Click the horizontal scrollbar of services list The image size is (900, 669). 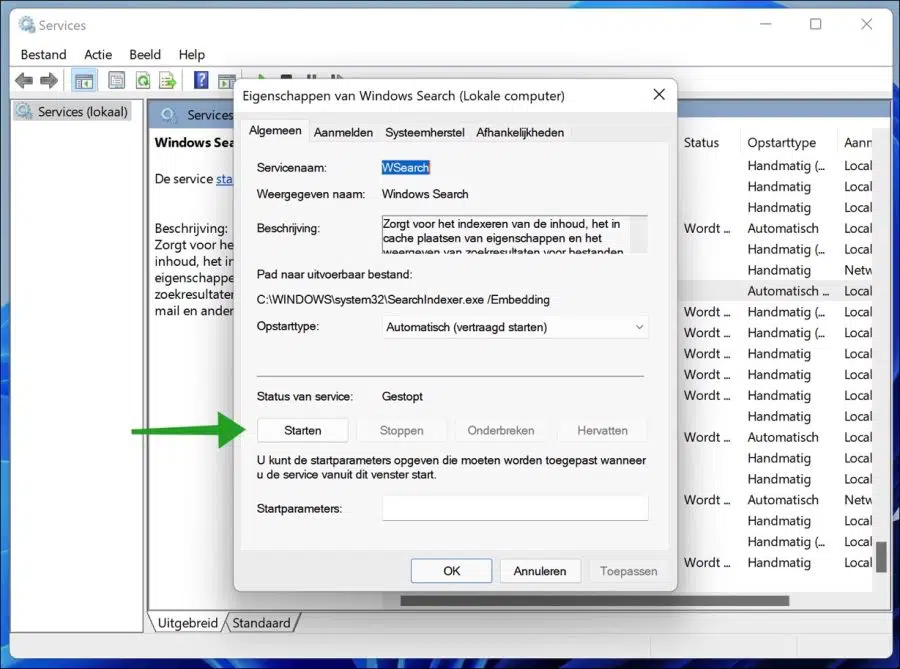(595, 601)
